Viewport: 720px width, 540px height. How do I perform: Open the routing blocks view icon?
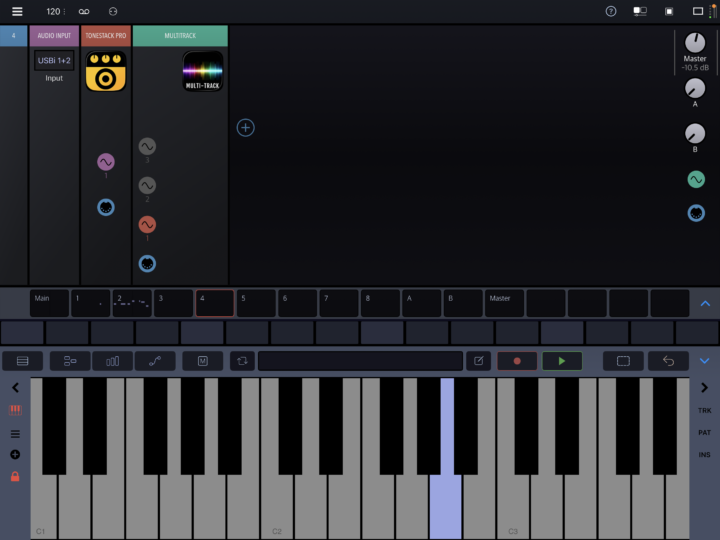coord(70,361)
